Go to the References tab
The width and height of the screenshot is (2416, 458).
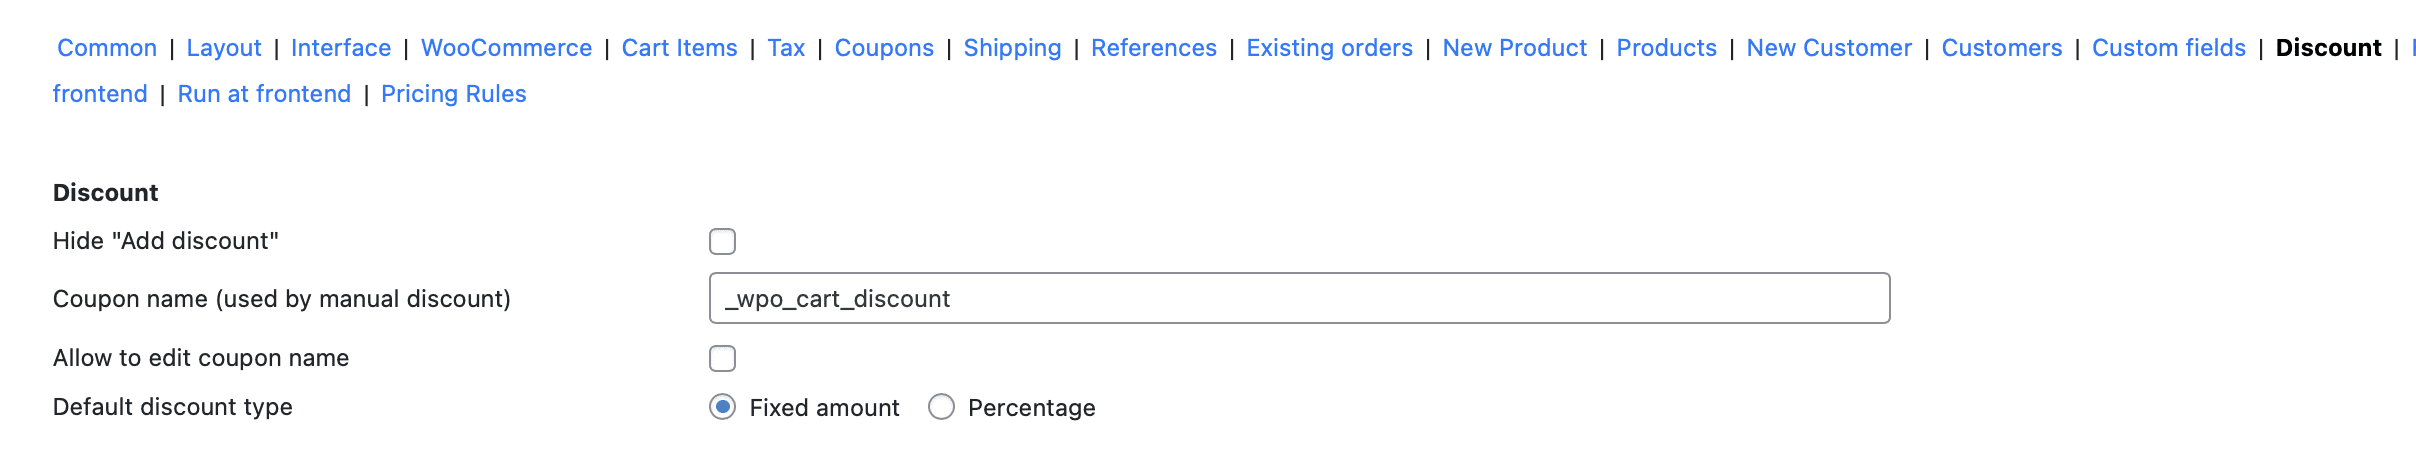tap(1154, 48)
